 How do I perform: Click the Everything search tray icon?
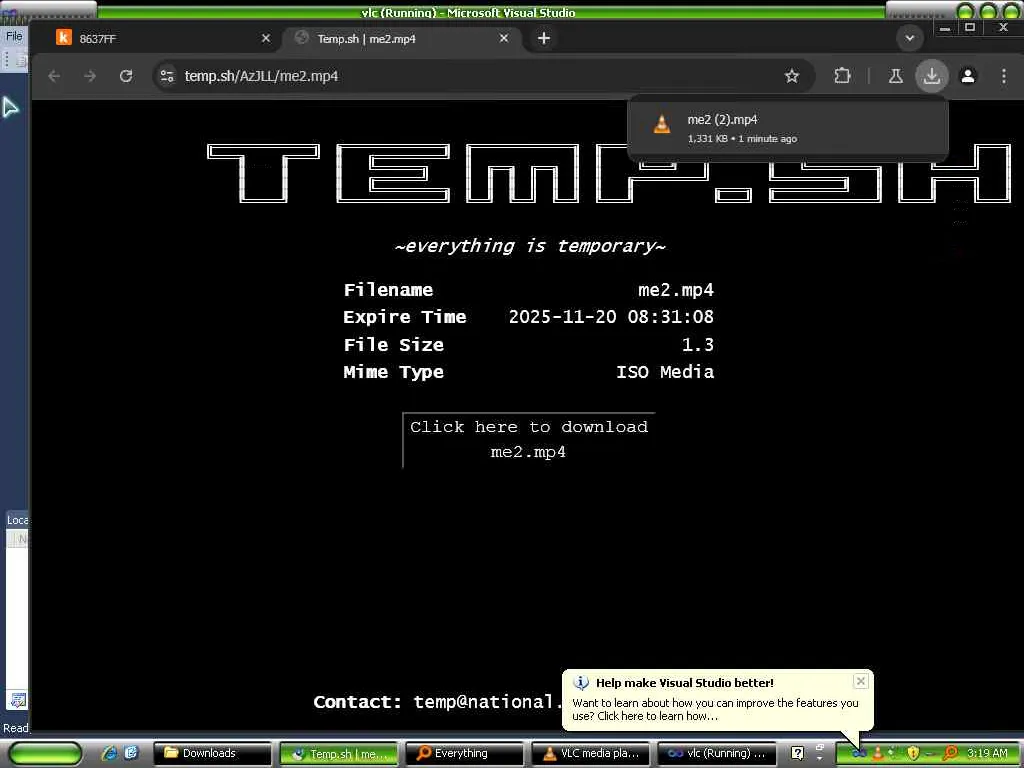[950, 753]
